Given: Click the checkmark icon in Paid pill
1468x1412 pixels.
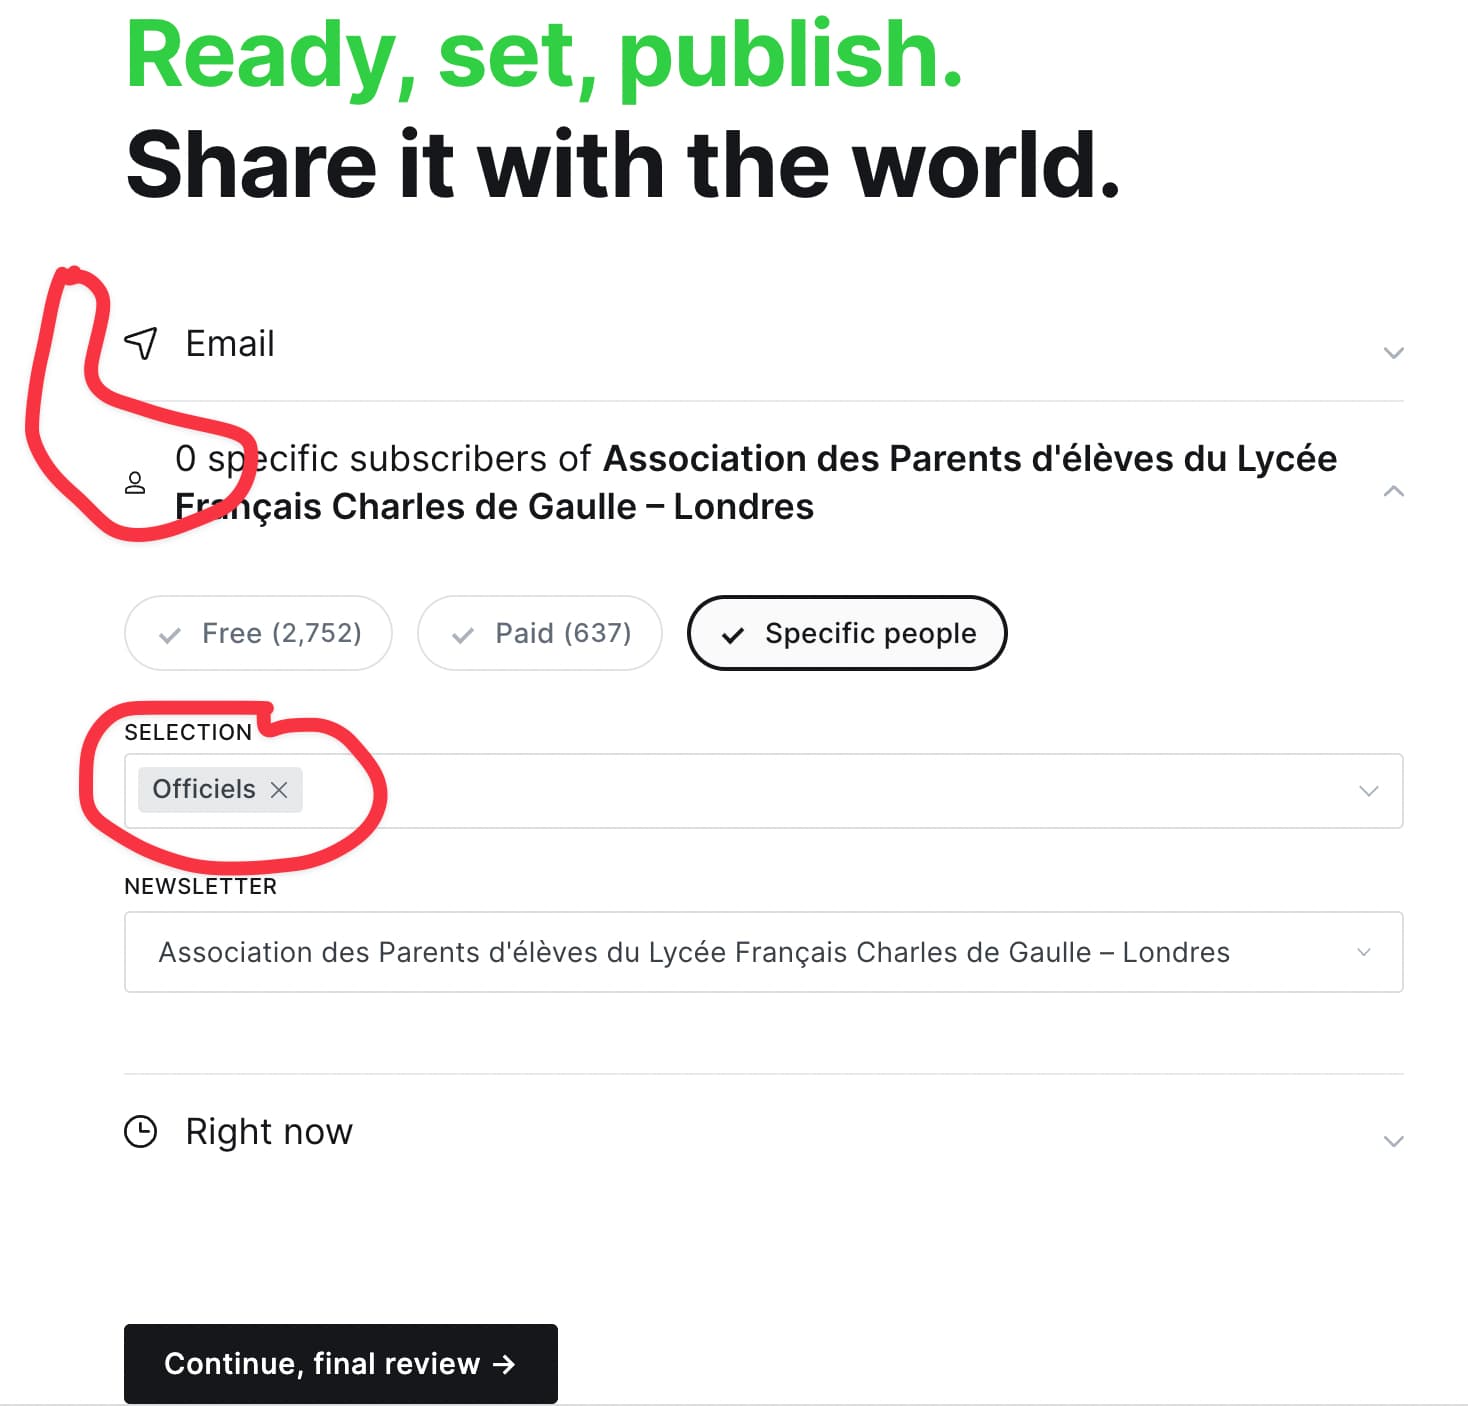Looking at the screenshot, I should point(463,635).
